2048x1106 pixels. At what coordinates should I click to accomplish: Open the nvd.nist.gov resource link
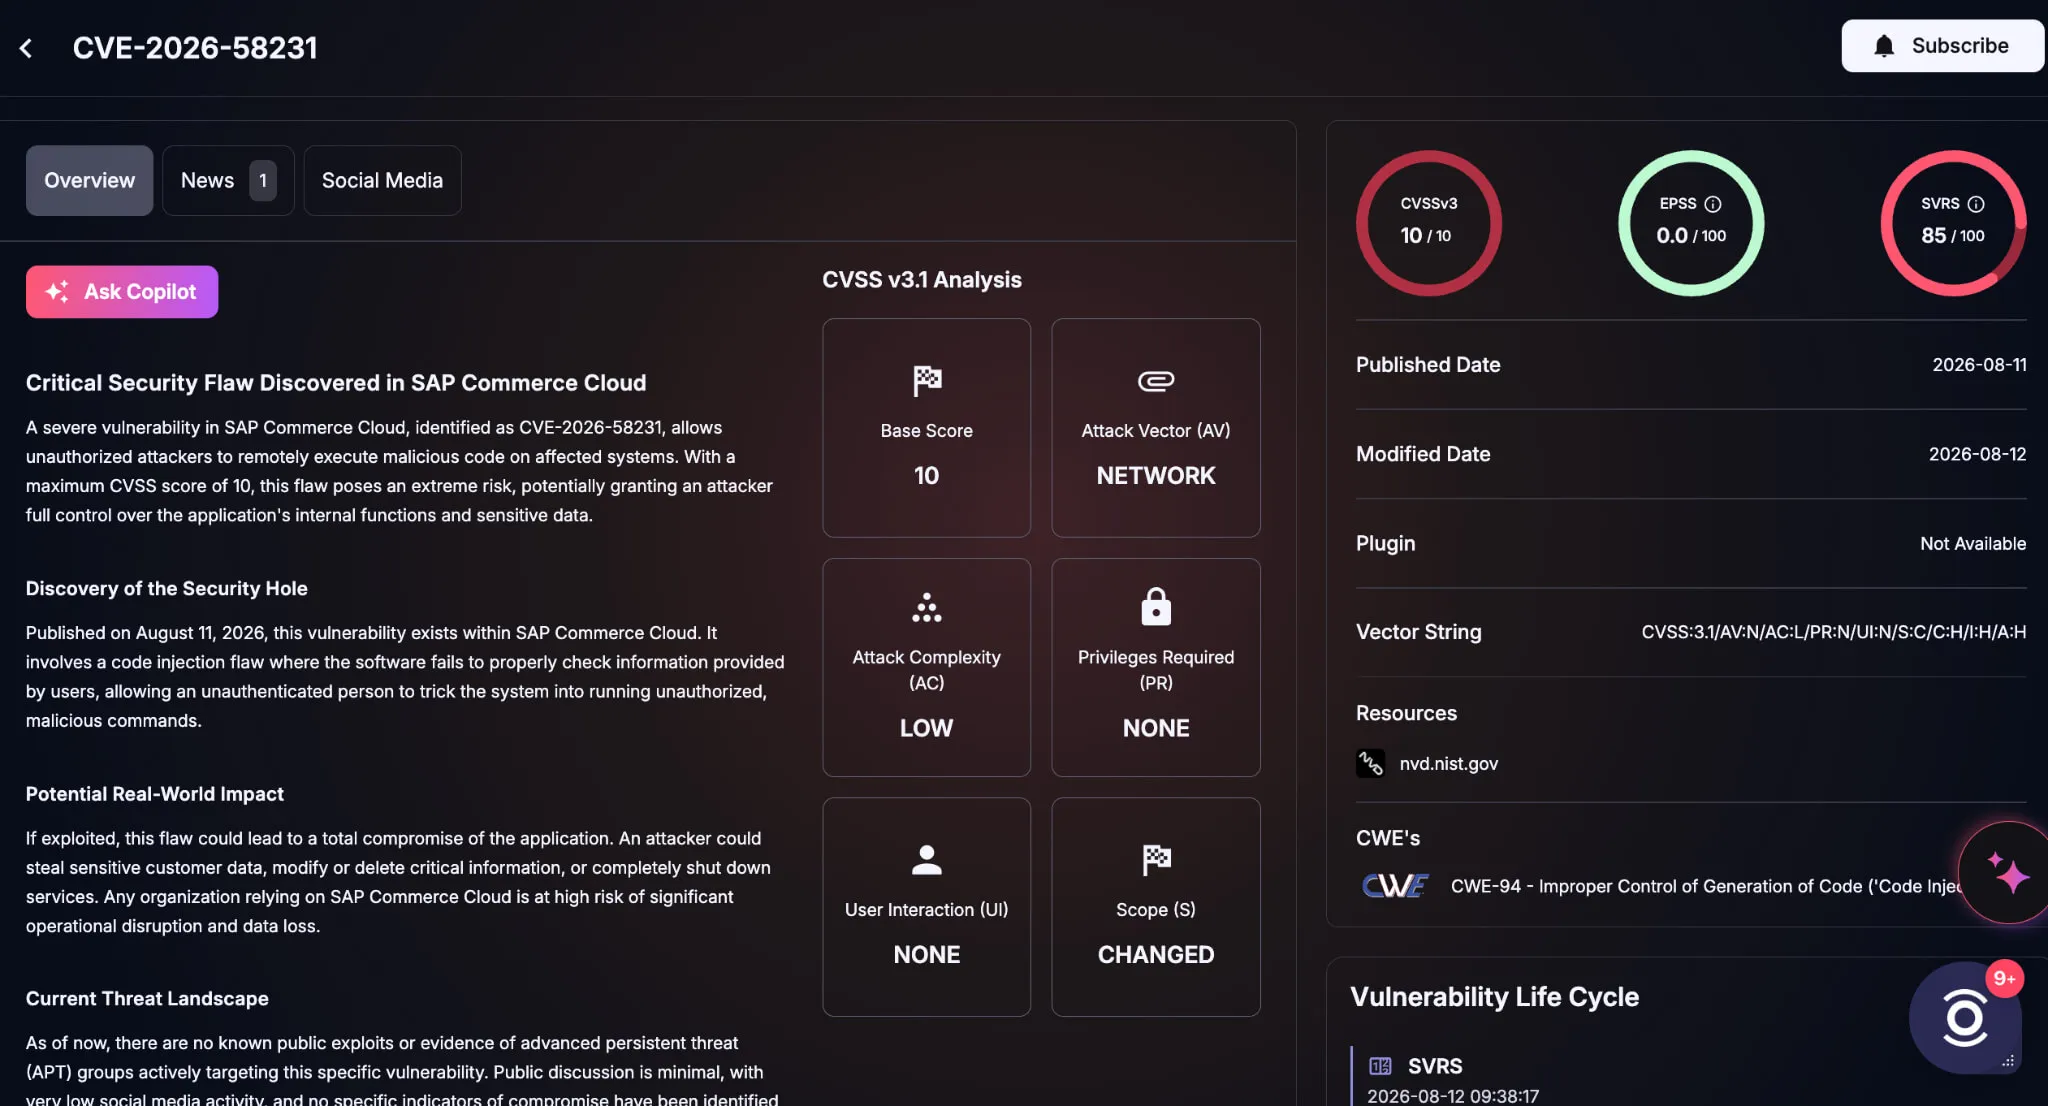pyautogui.click(x=1448, y=764)
